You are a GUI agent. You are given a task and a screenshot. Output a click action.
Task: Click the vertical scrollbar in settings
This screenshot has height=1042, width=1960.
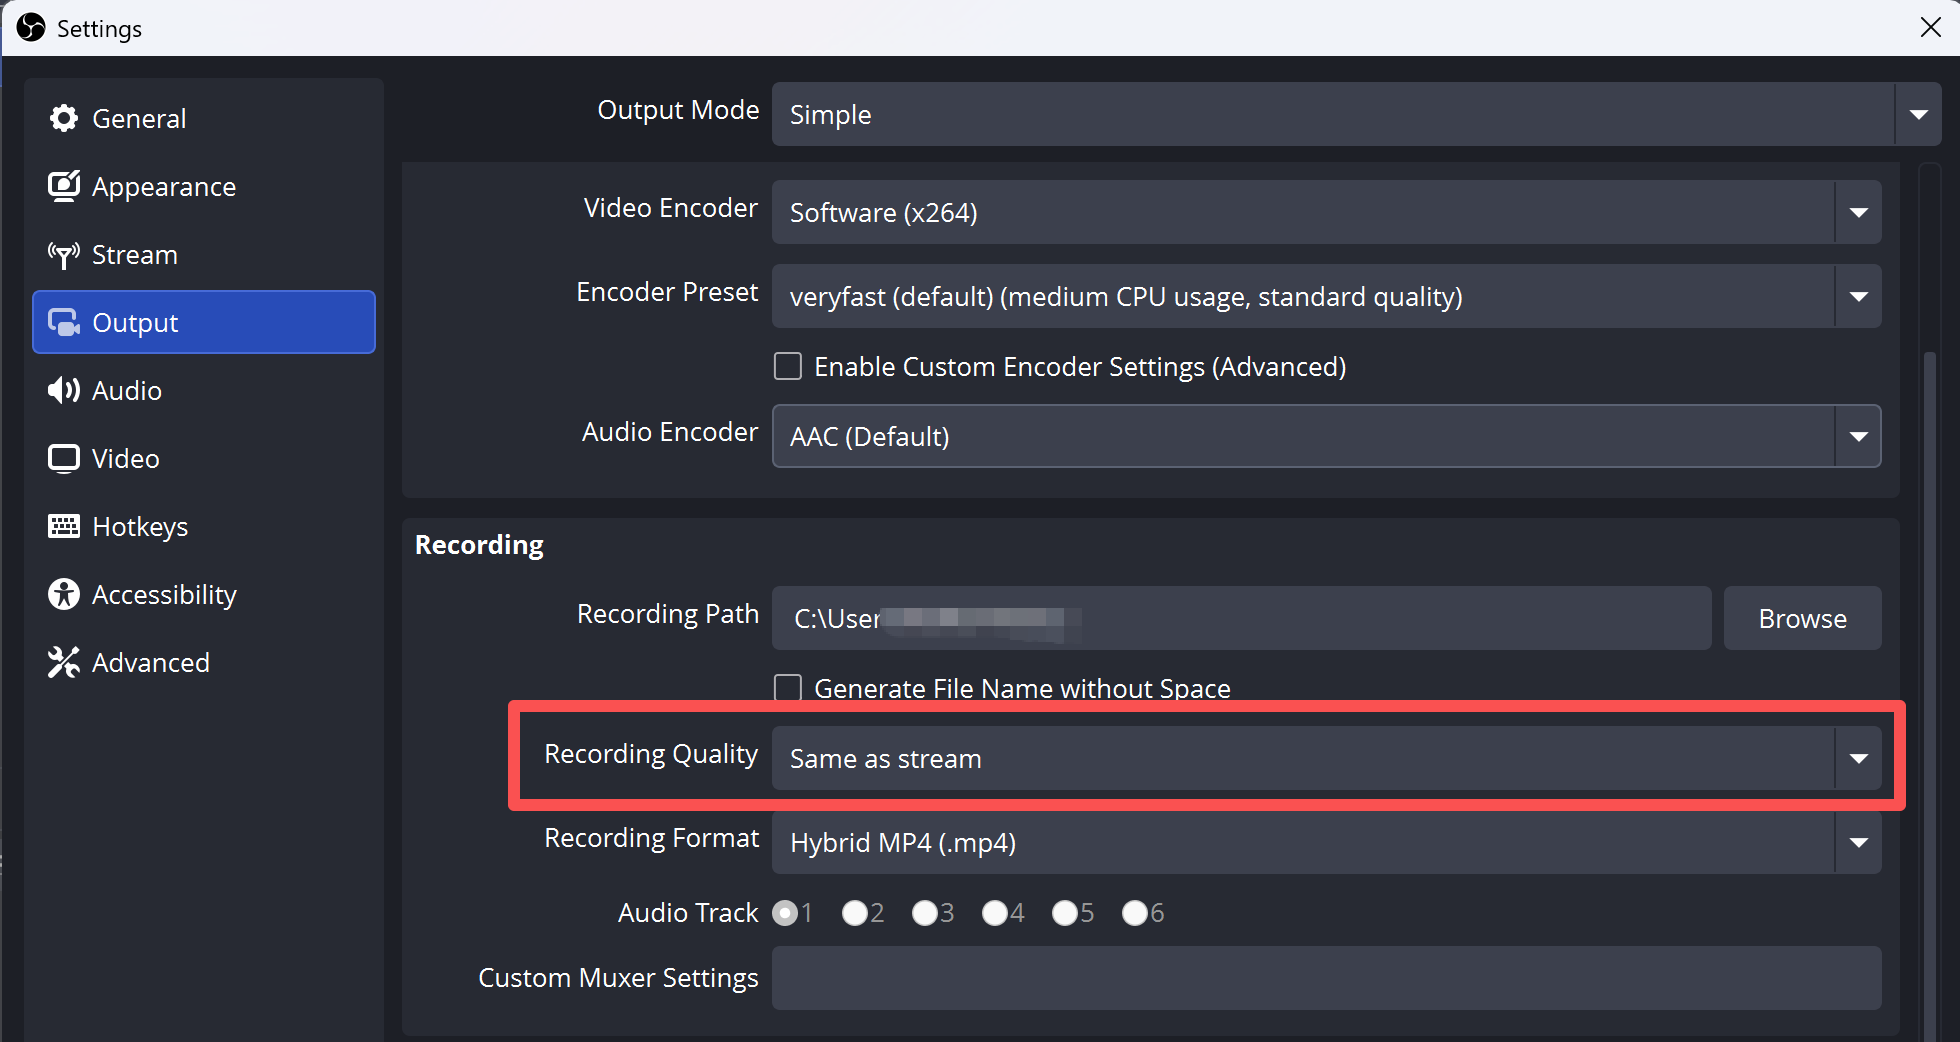pyautogui.click(x=1929, y=695)
